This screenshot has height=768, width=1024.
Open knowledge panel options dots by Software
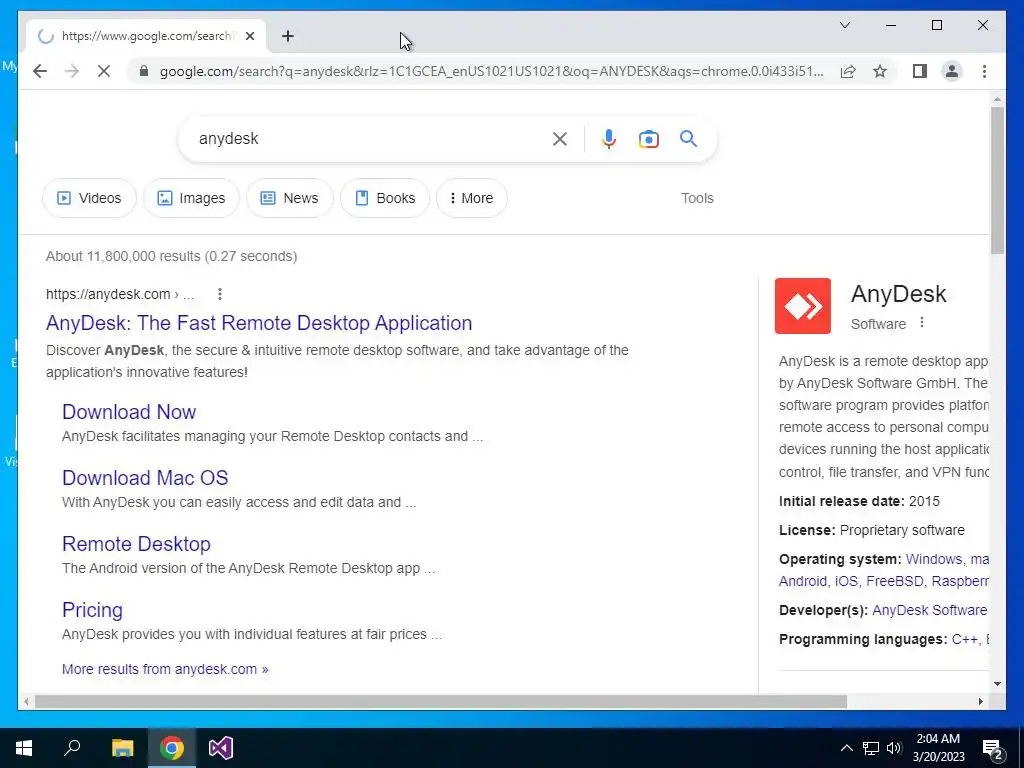coord(921,323)
